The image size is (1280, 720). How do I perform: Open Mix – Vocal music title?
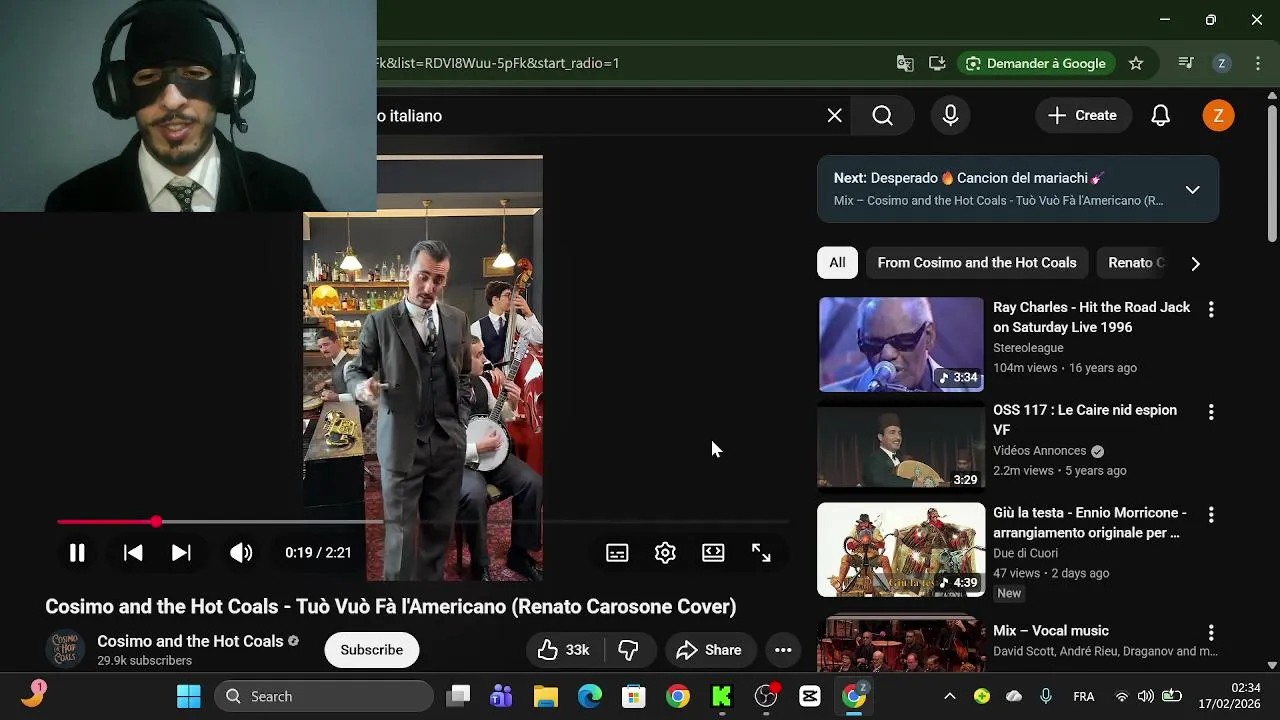click(1051, 631)
